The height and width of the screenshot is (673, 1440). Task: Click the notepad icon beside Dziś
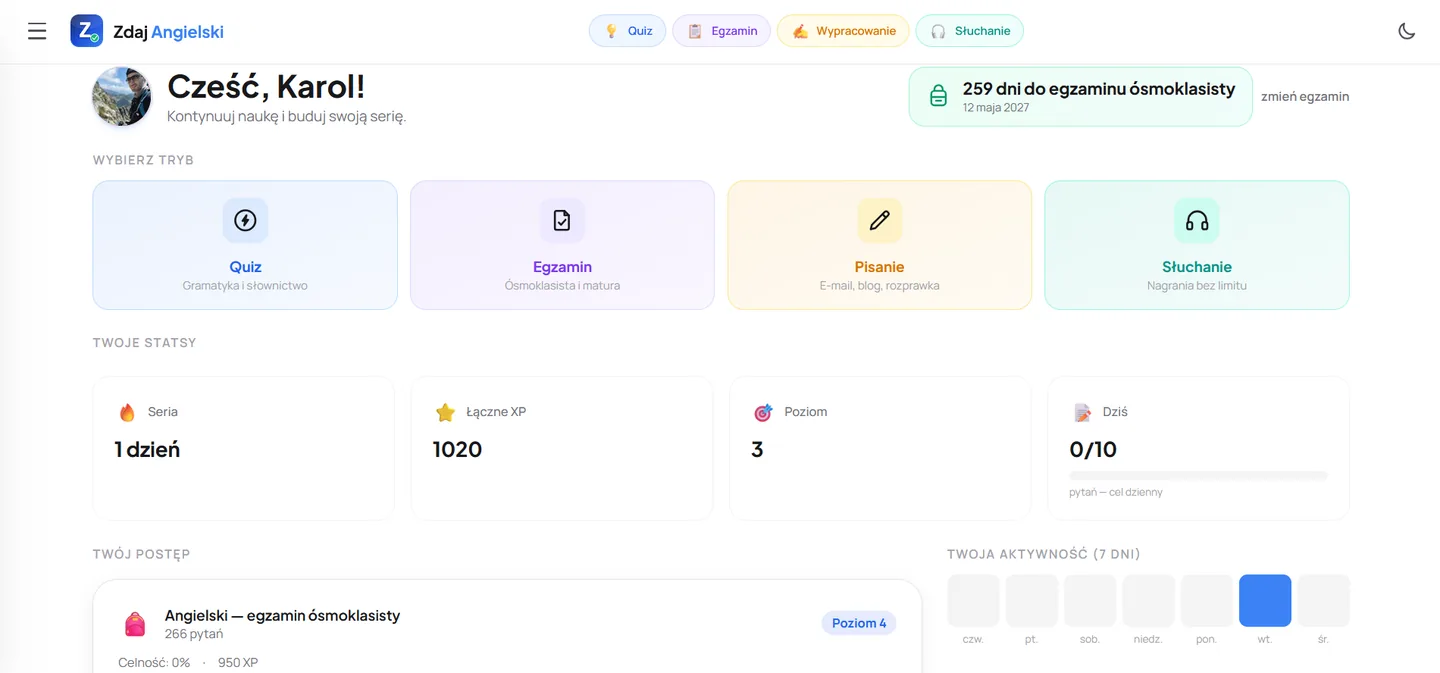(1082, 412)
